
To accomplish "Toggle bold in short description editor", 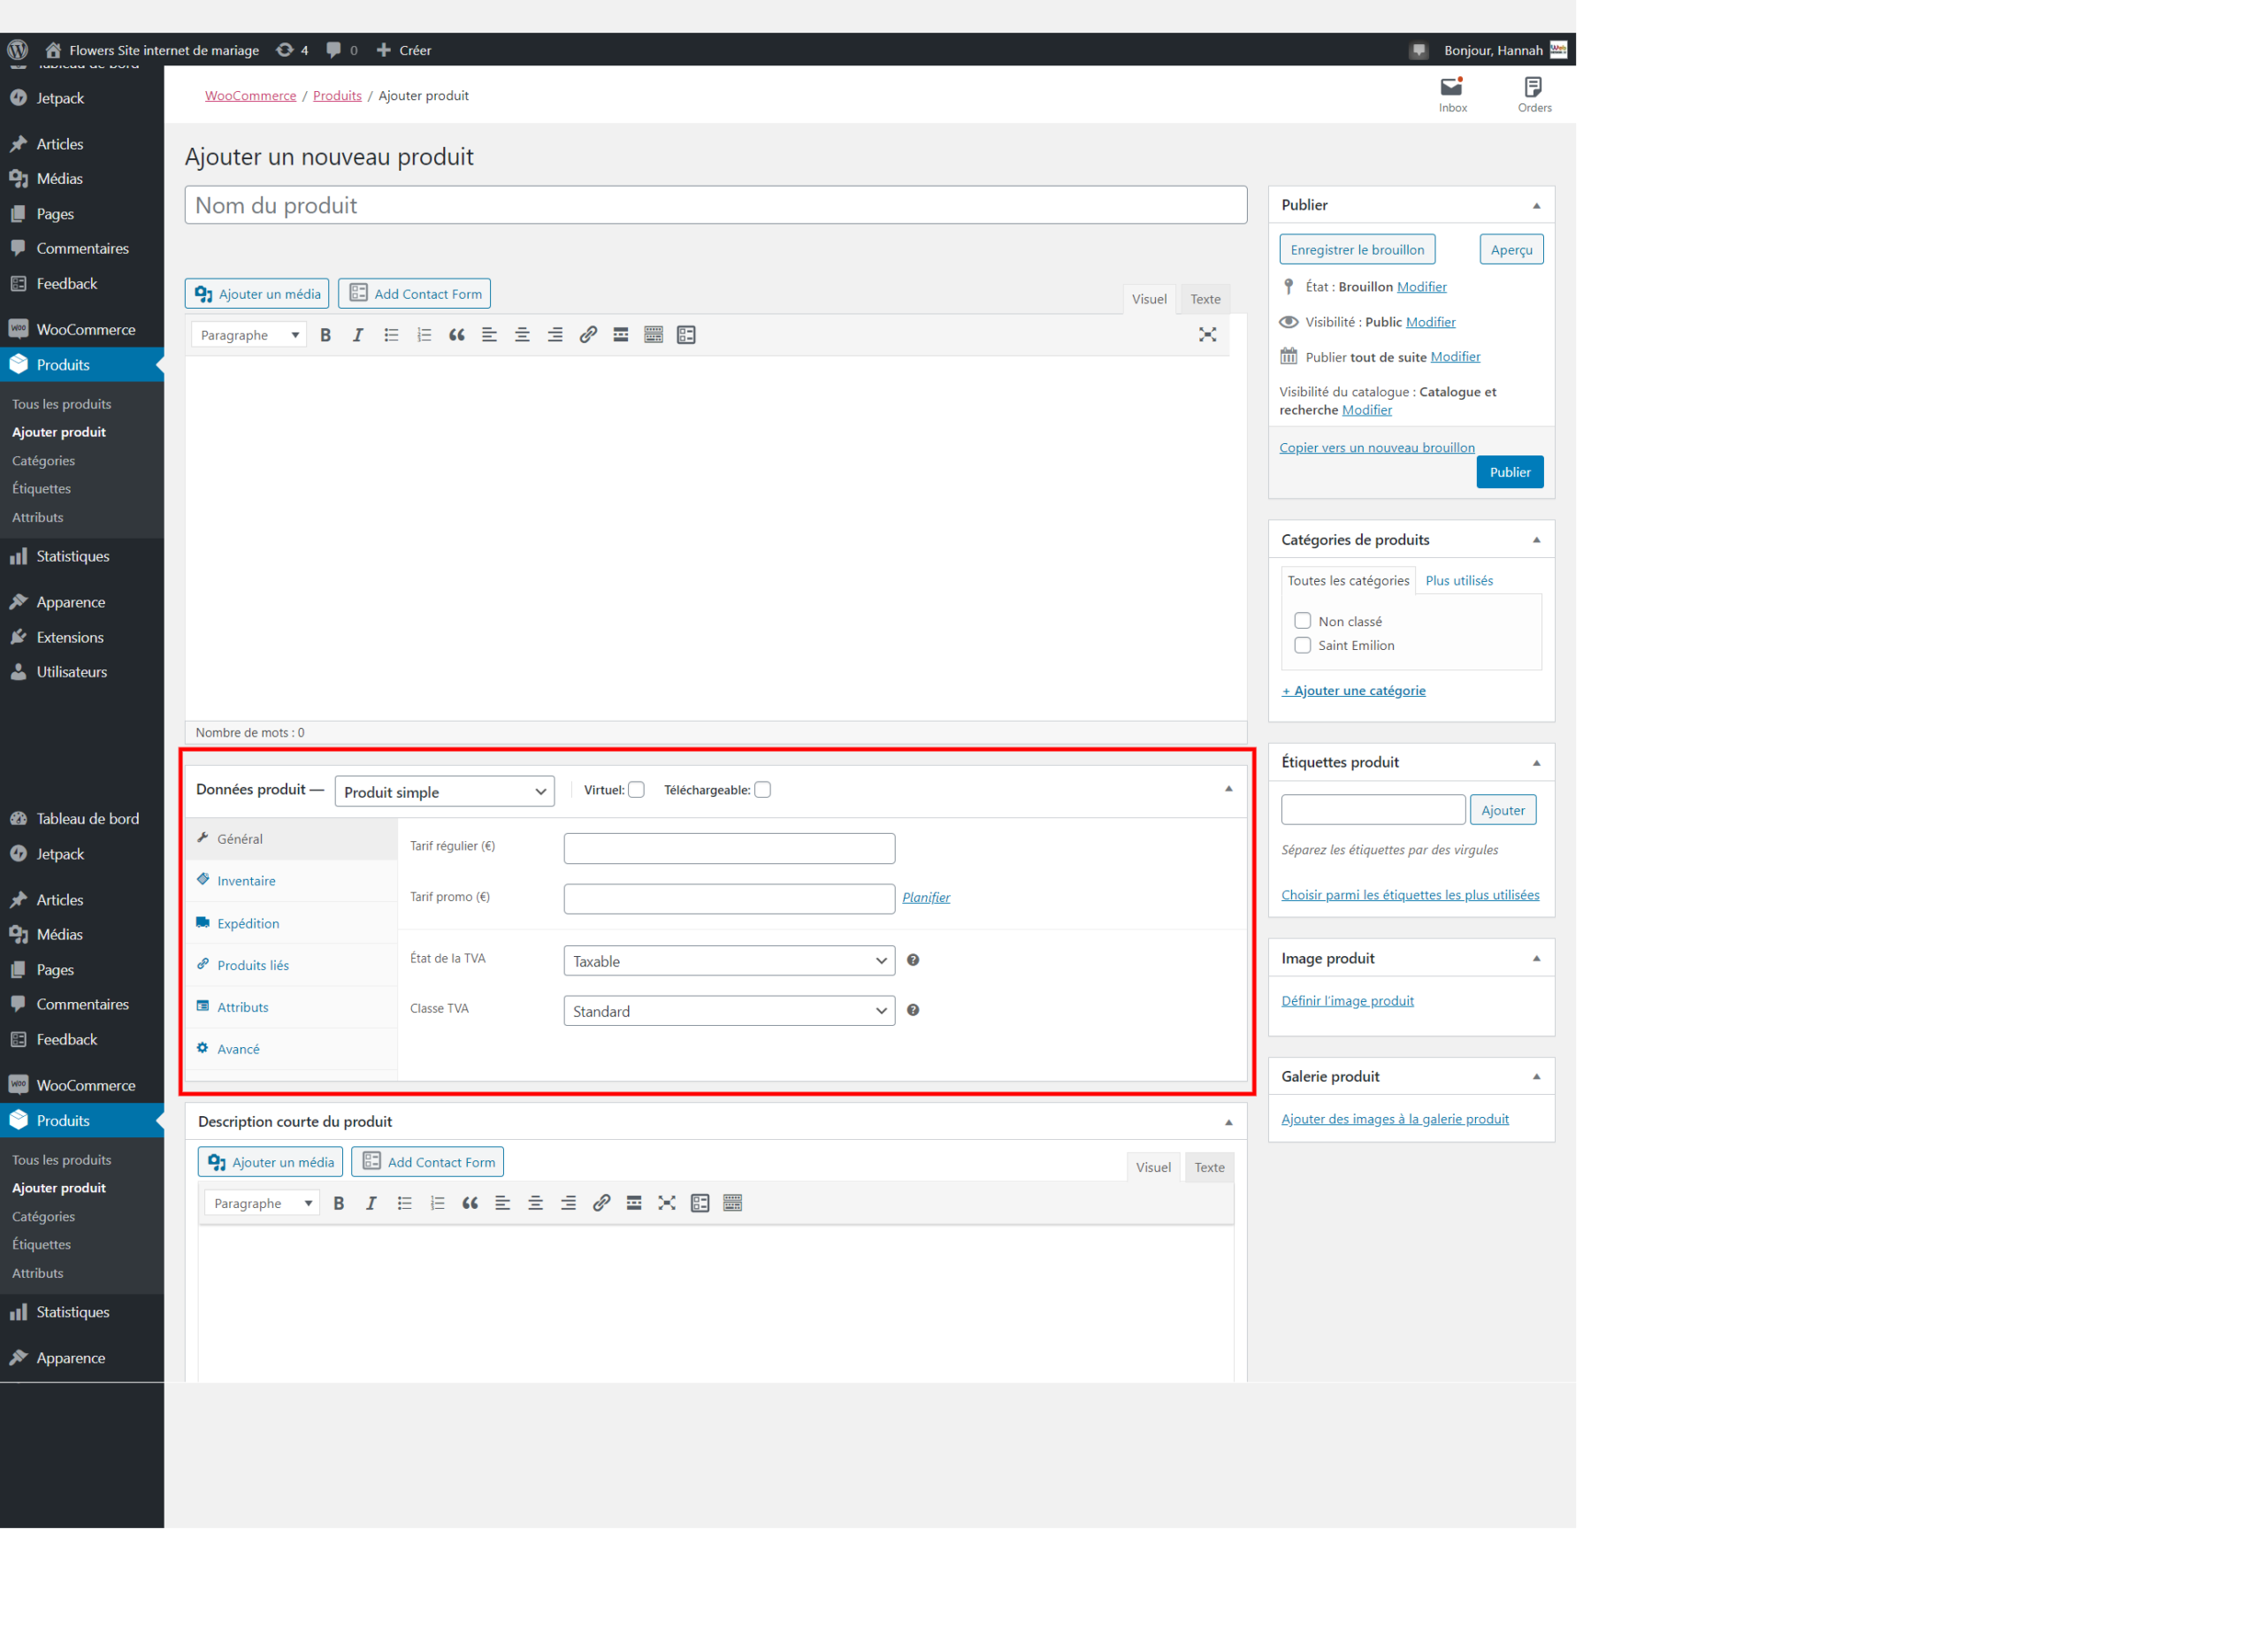I will coord(339,1203).
